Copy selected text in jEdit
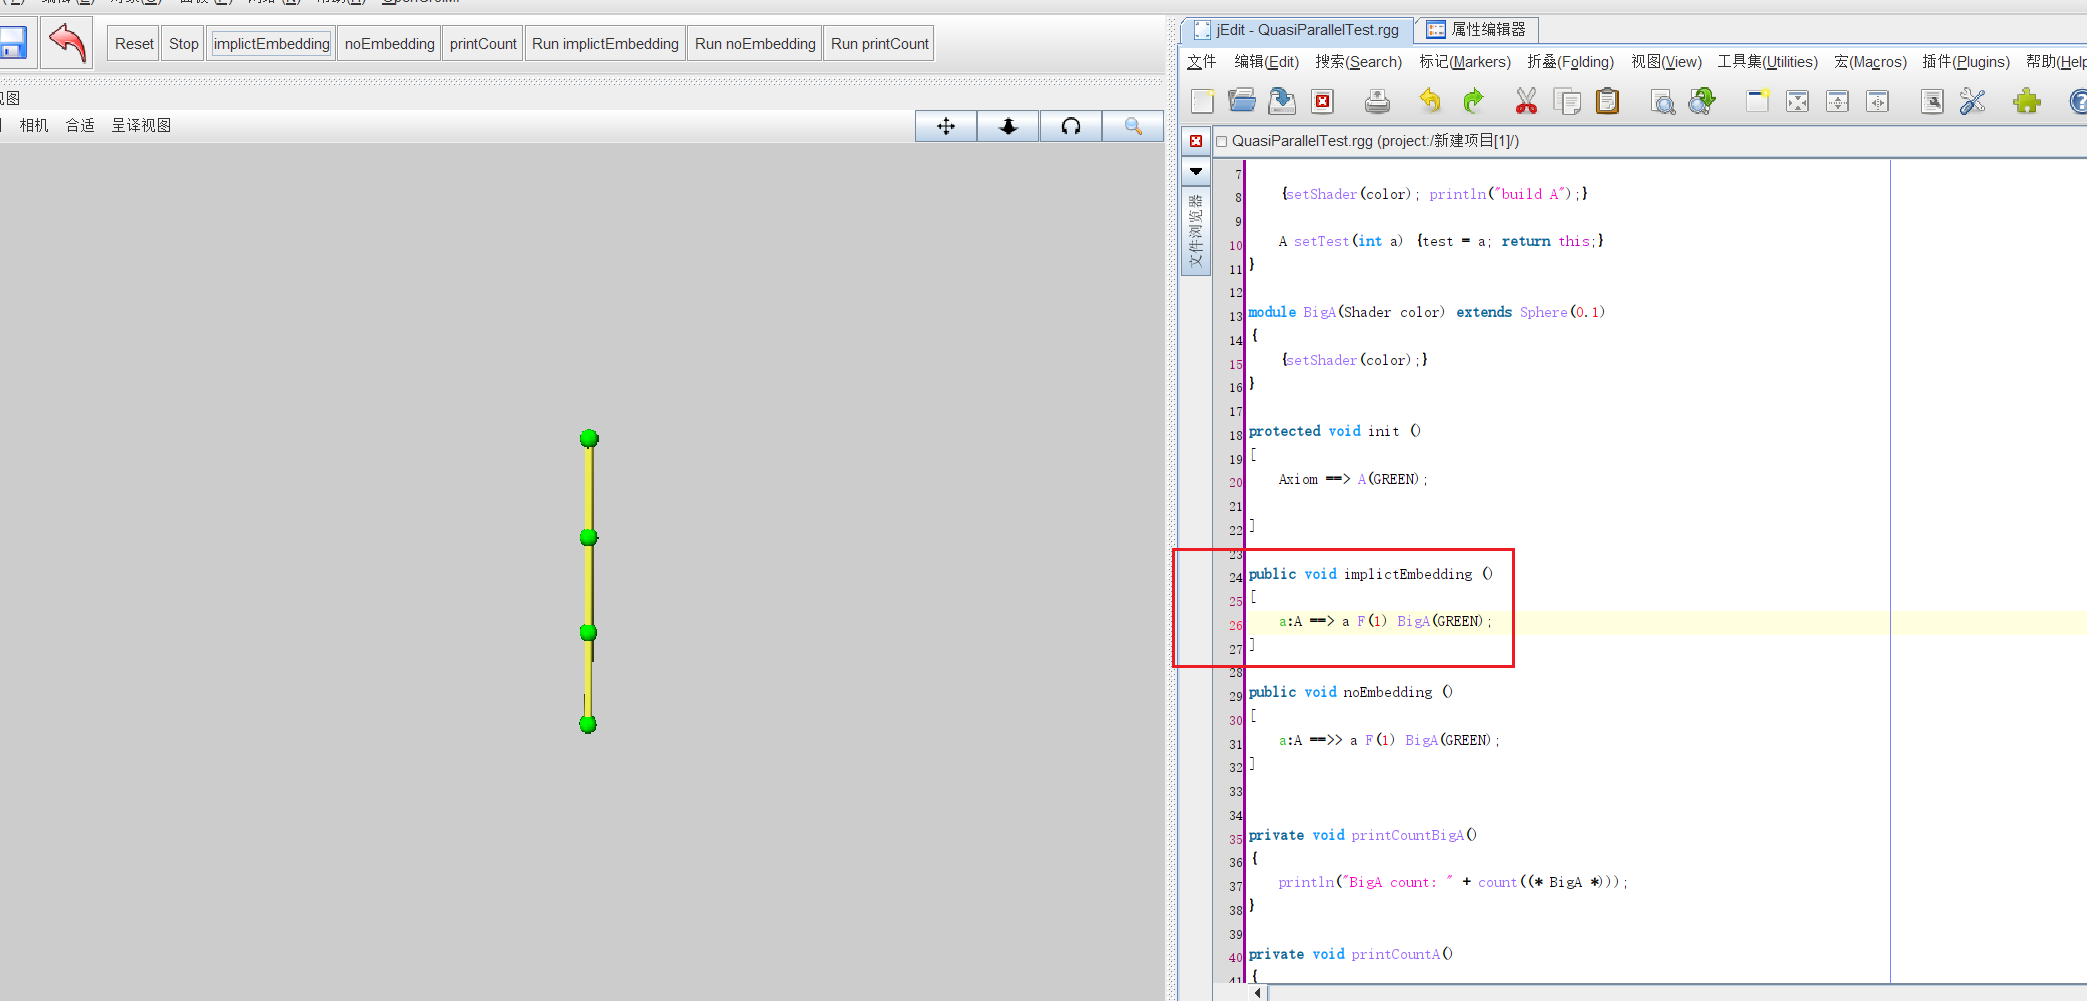 [1567, 101]
